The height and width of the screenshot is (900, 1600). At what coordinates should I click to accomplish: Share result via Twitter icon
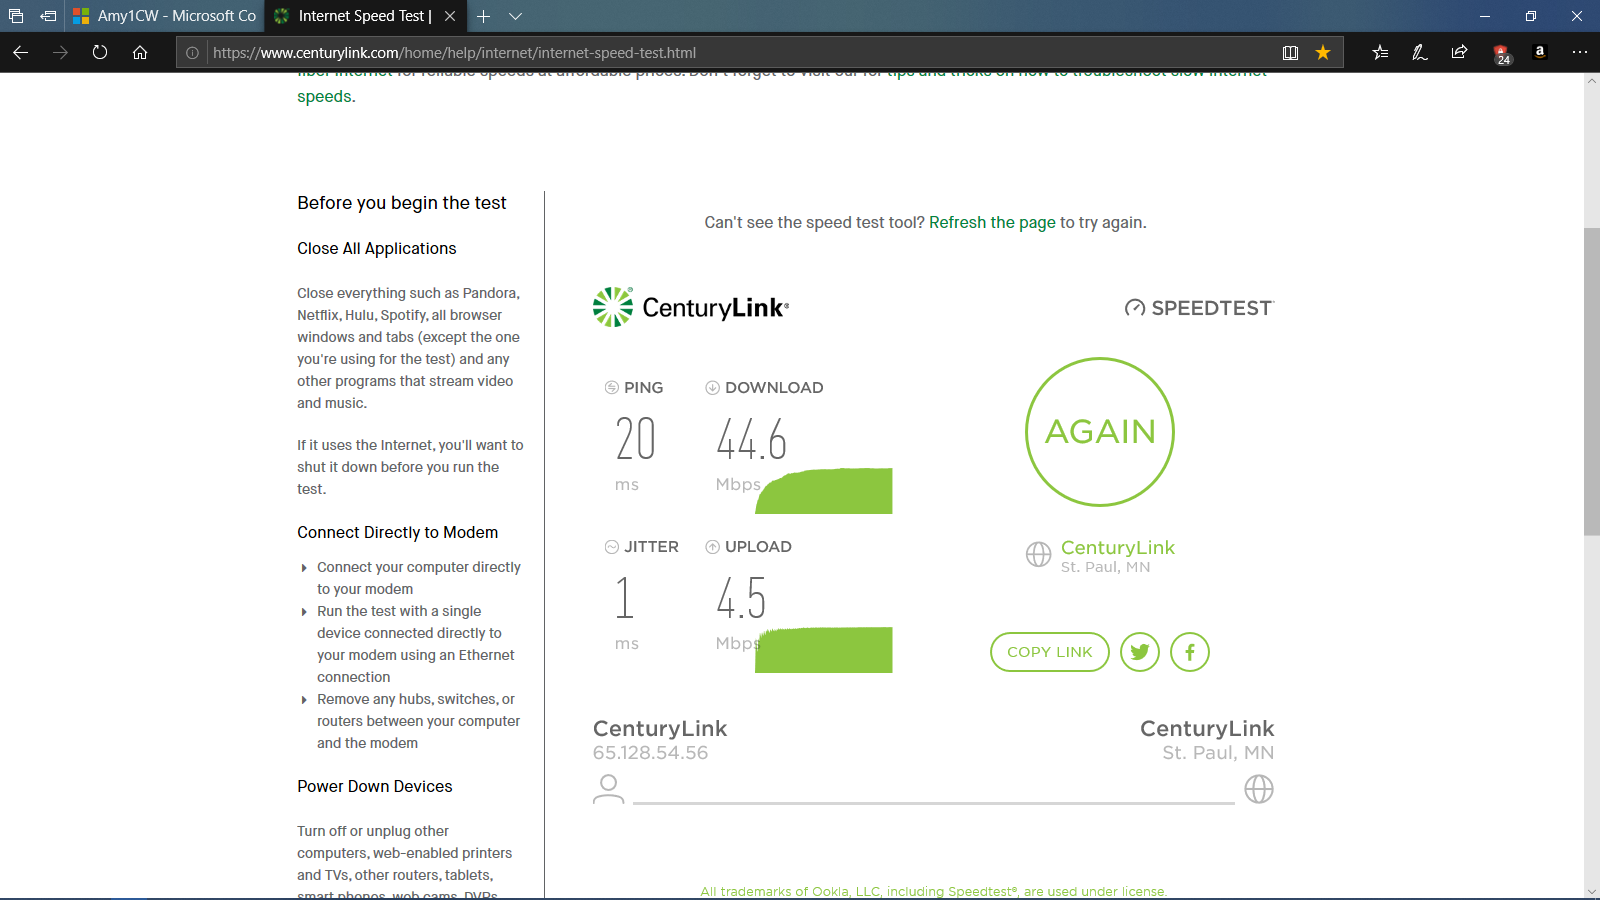coord(1140,652)
